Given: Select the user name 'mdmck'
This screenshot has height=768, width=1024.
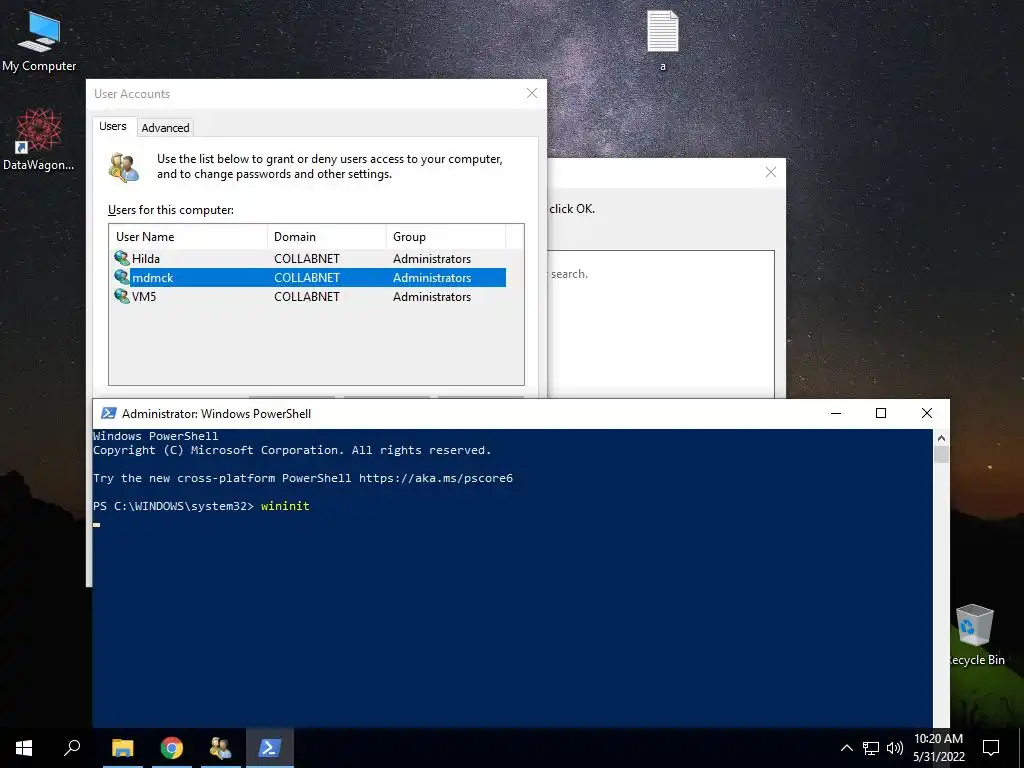Looking at the screenshot, I should click(x=153, y=278).
